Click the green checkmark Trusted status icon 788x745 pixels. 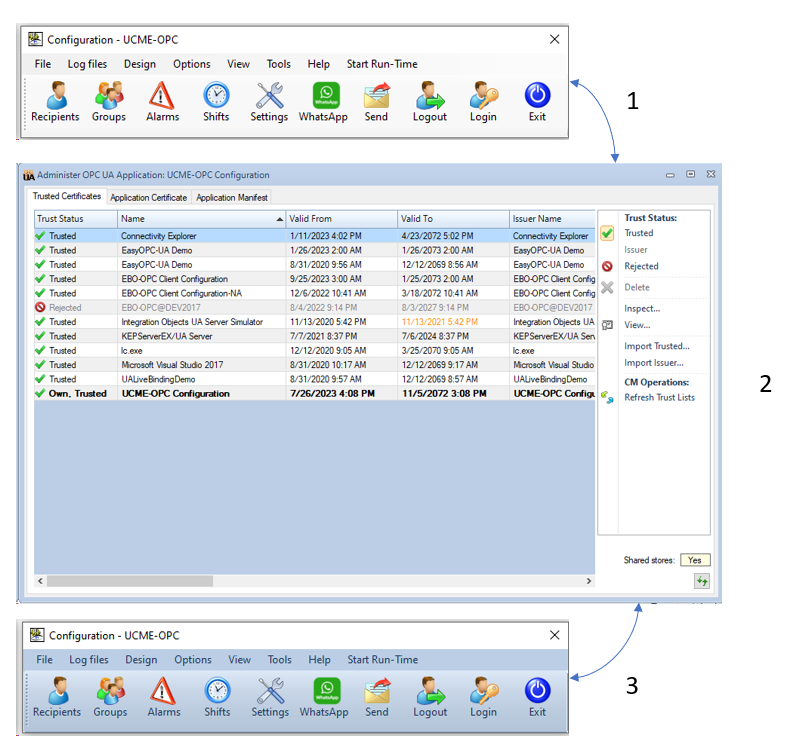tap(607, 233)
